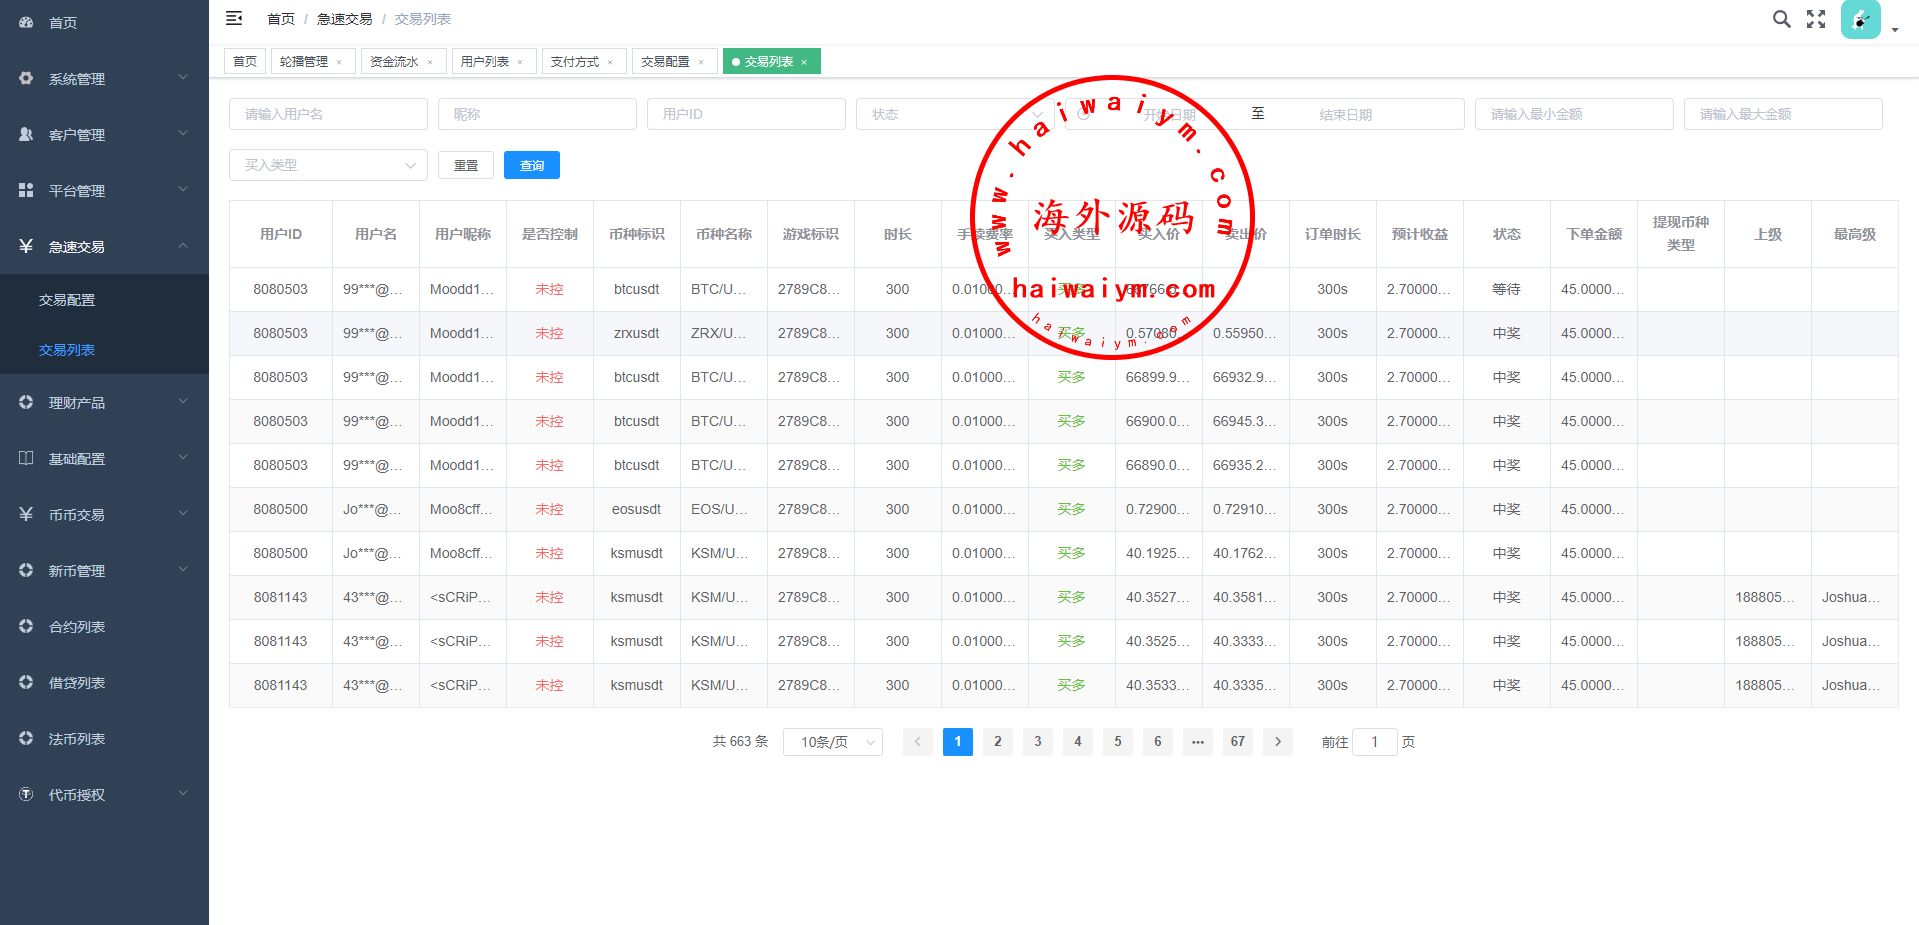1919x925 pixels.
Task: Expand the 理财产品 sidebar menu
Action: coord(104,402)
